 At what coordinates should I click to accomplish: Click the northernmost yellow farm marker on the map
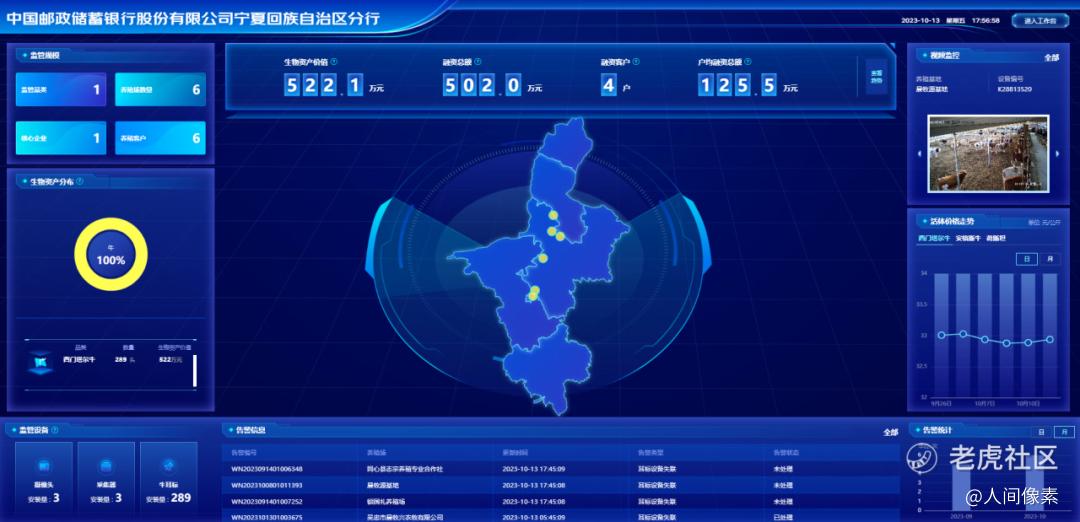tap(552, 216)
